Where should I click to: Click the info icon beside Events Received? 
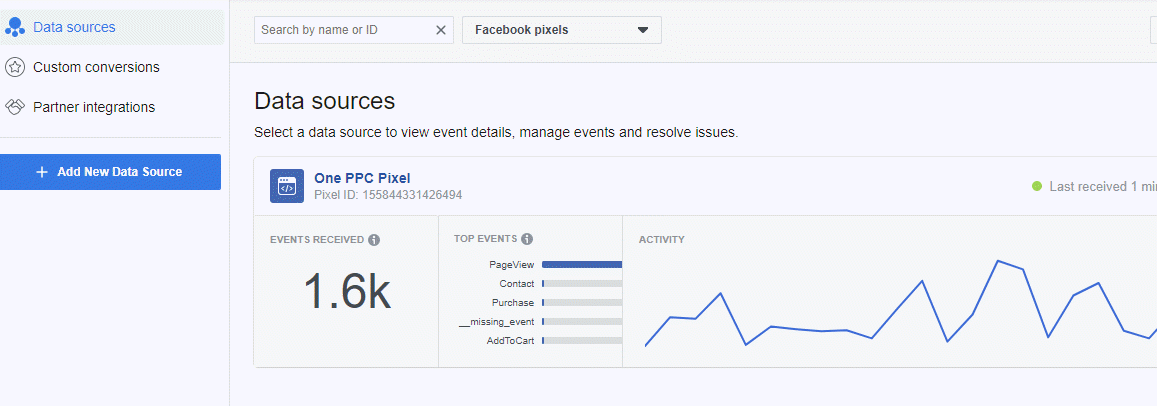pyautogui.click(x=374, y=240)
